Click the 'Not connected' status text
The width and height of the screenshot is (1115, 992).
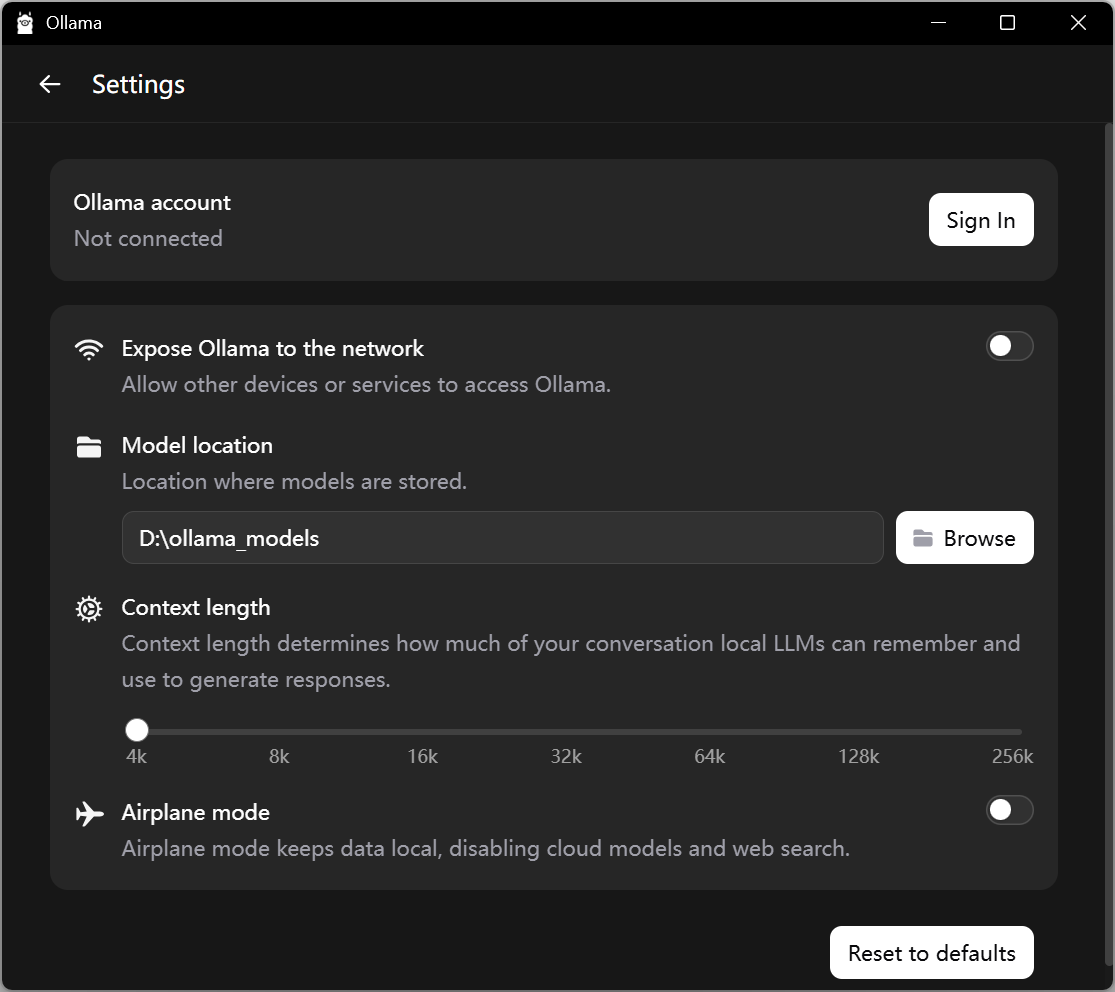[148, 238]
